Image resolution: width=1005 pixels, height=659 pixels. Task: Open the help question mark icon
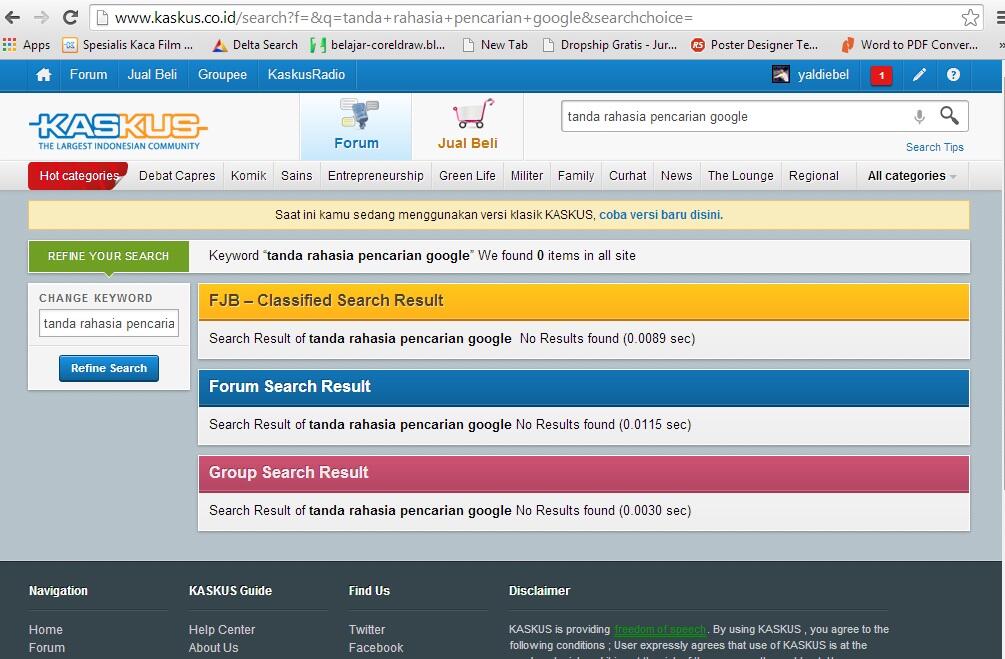pos(953,75)
